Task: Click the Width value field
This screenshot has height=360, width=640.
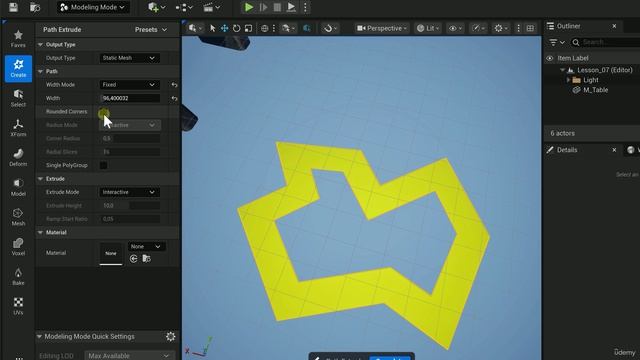Action: pos(130,98)
